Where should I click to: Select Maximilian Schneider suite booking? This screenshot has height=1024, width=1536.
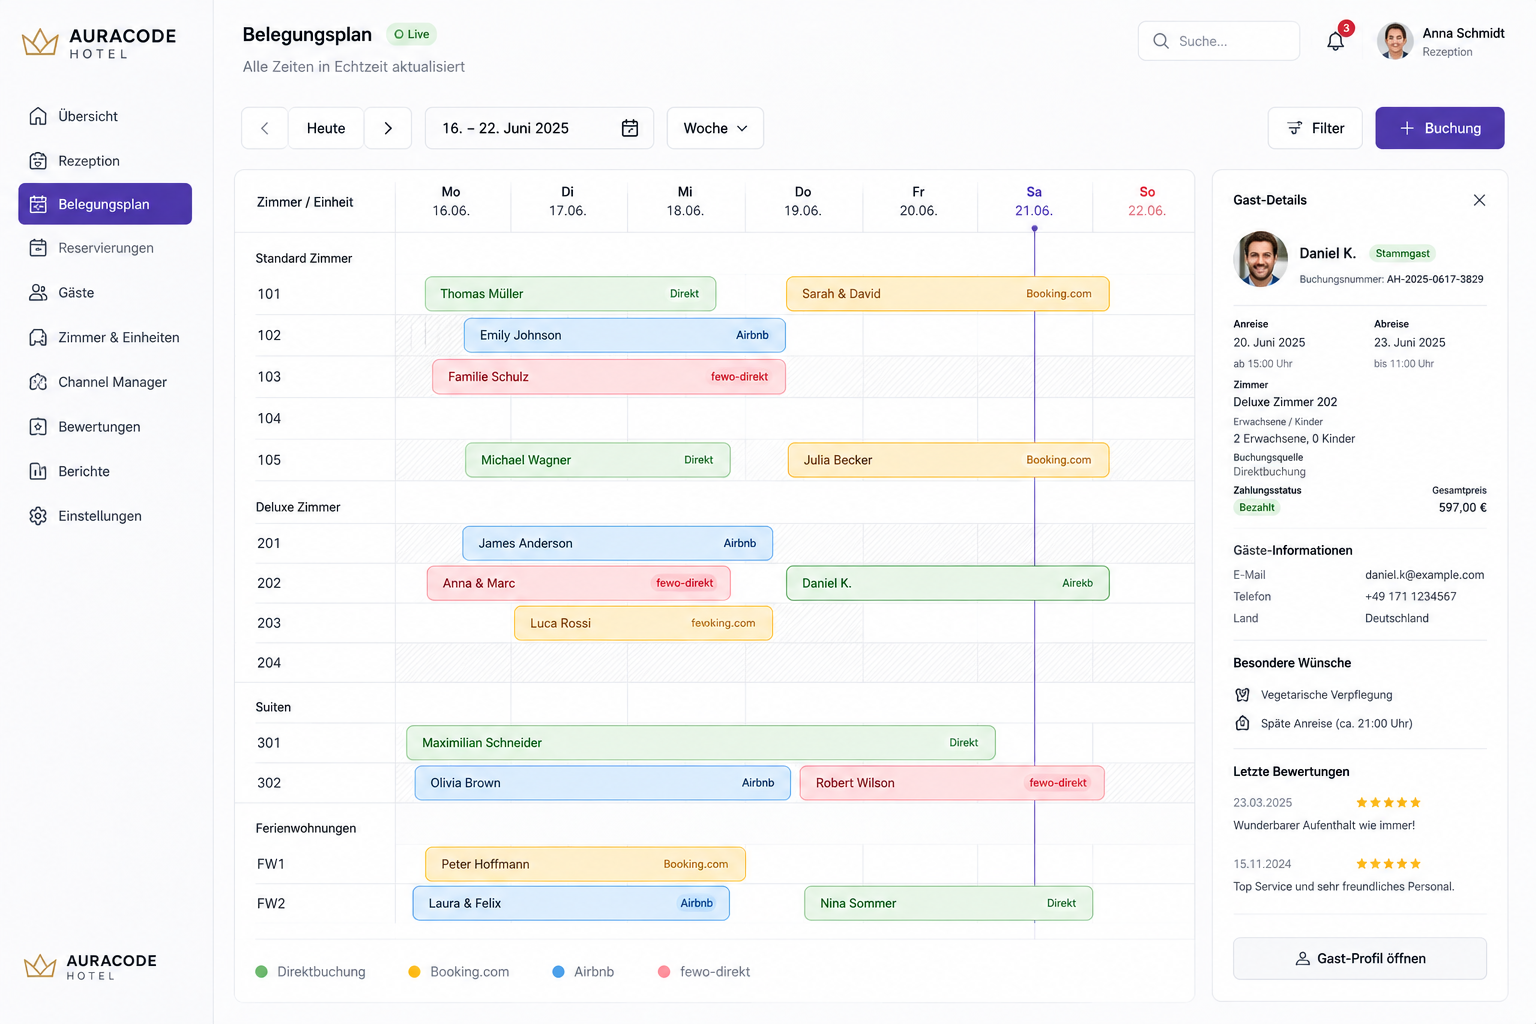701,743
